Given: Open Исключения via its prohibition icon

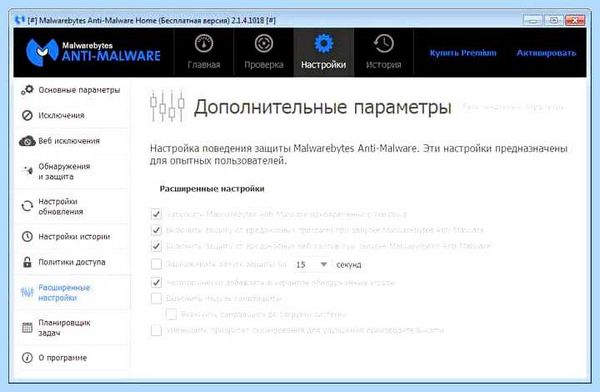Looking at the screenshot, I should [x=27, y=115].
